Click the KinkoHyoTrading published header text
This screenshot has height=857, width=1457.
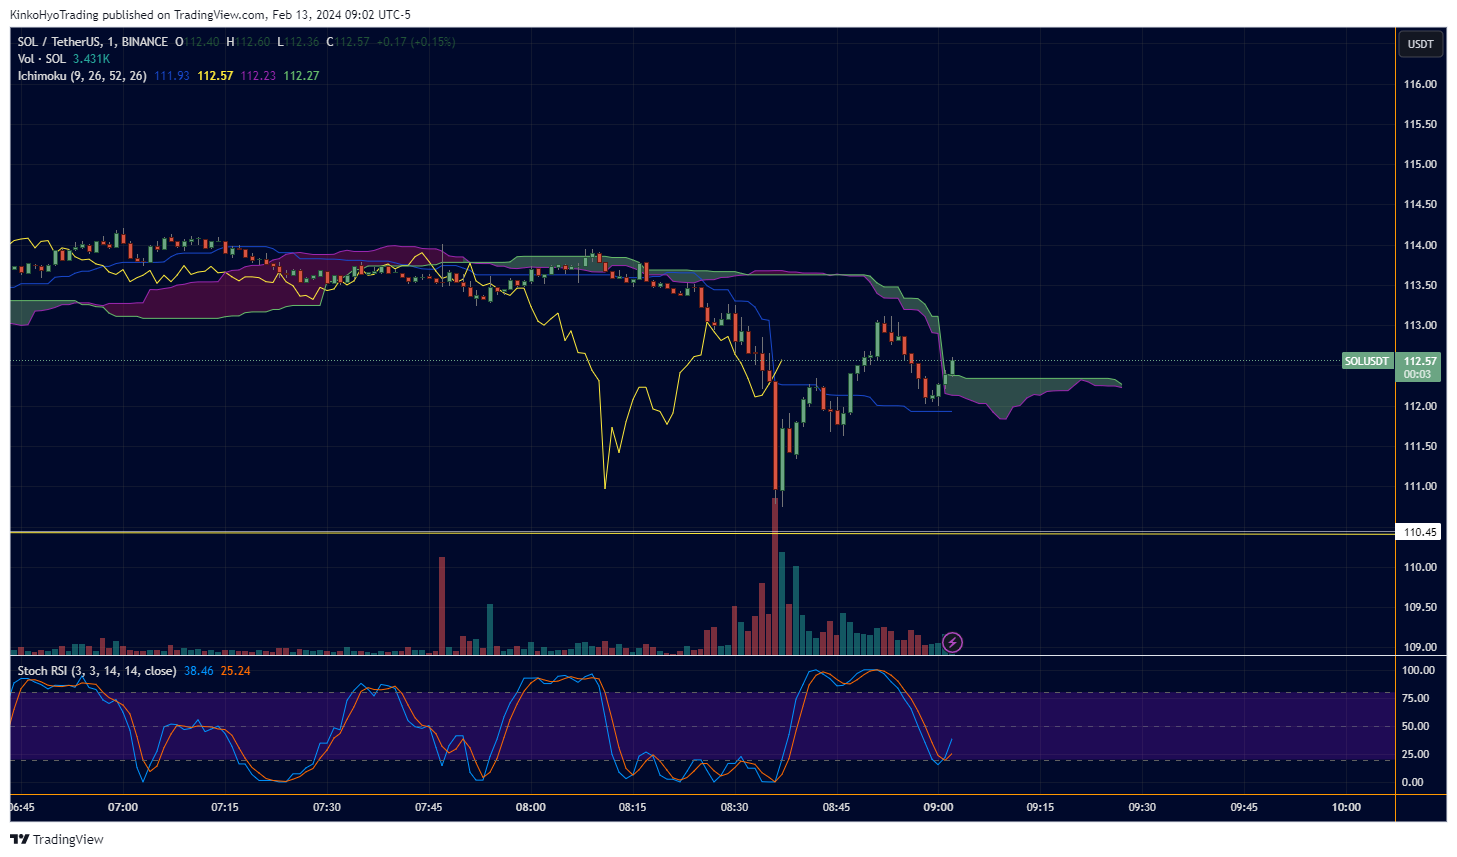pyautogui.click(x=210, y=15)
